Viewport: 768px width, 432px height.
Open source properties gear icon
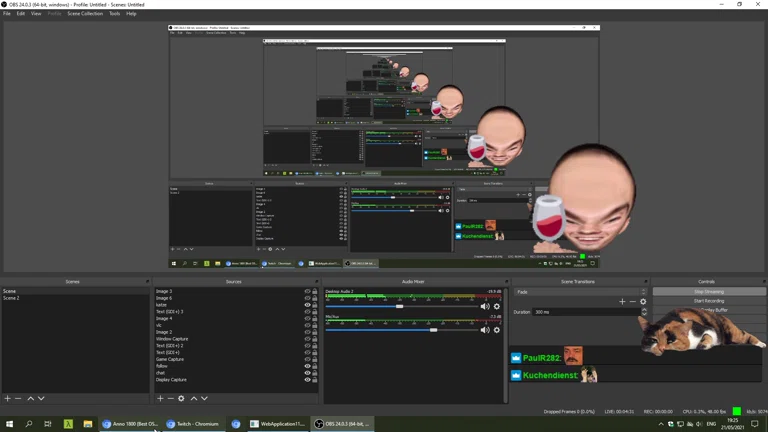point(181,398)
